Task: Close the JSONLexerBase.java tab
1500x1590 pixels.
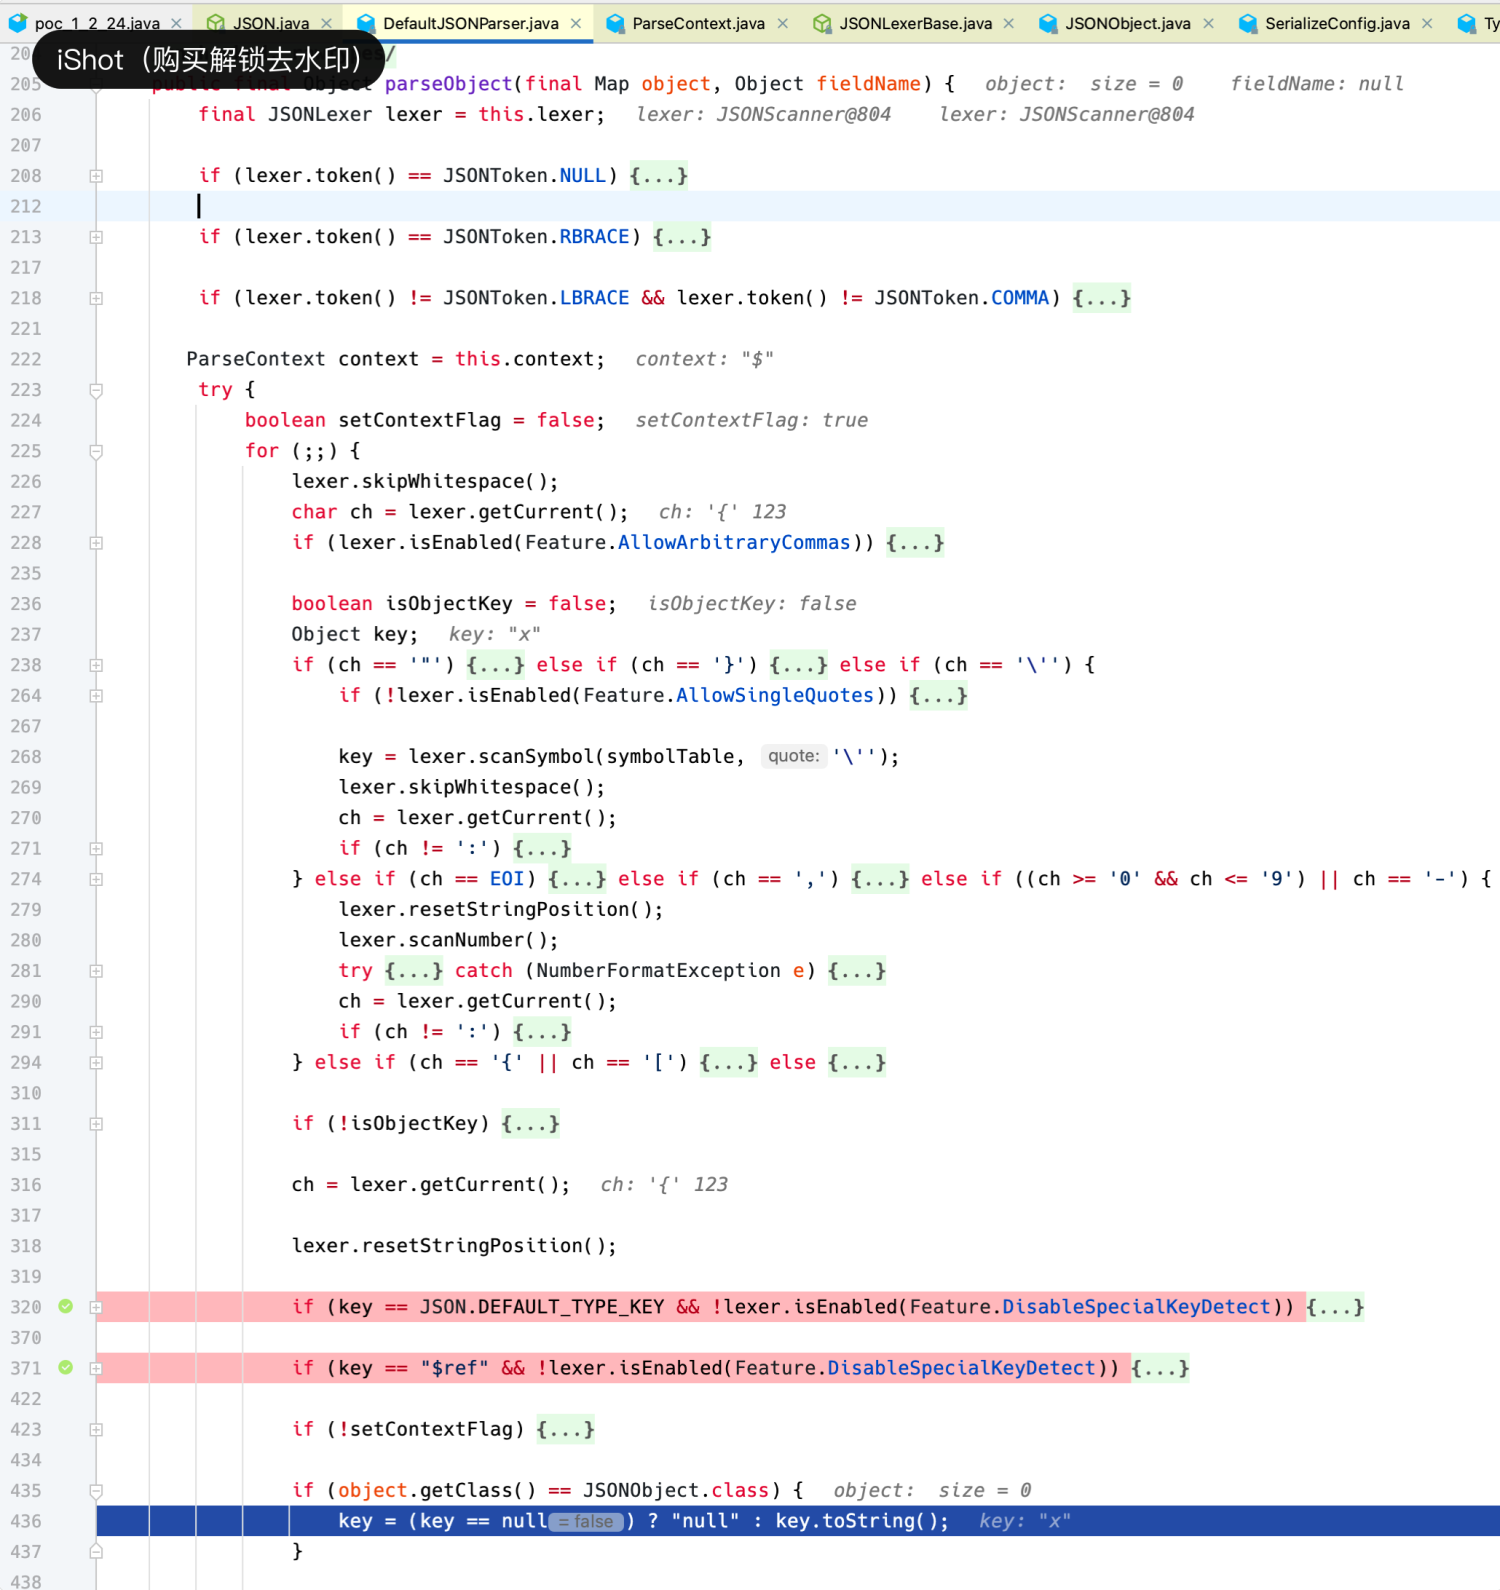Action: (1009, 23)
